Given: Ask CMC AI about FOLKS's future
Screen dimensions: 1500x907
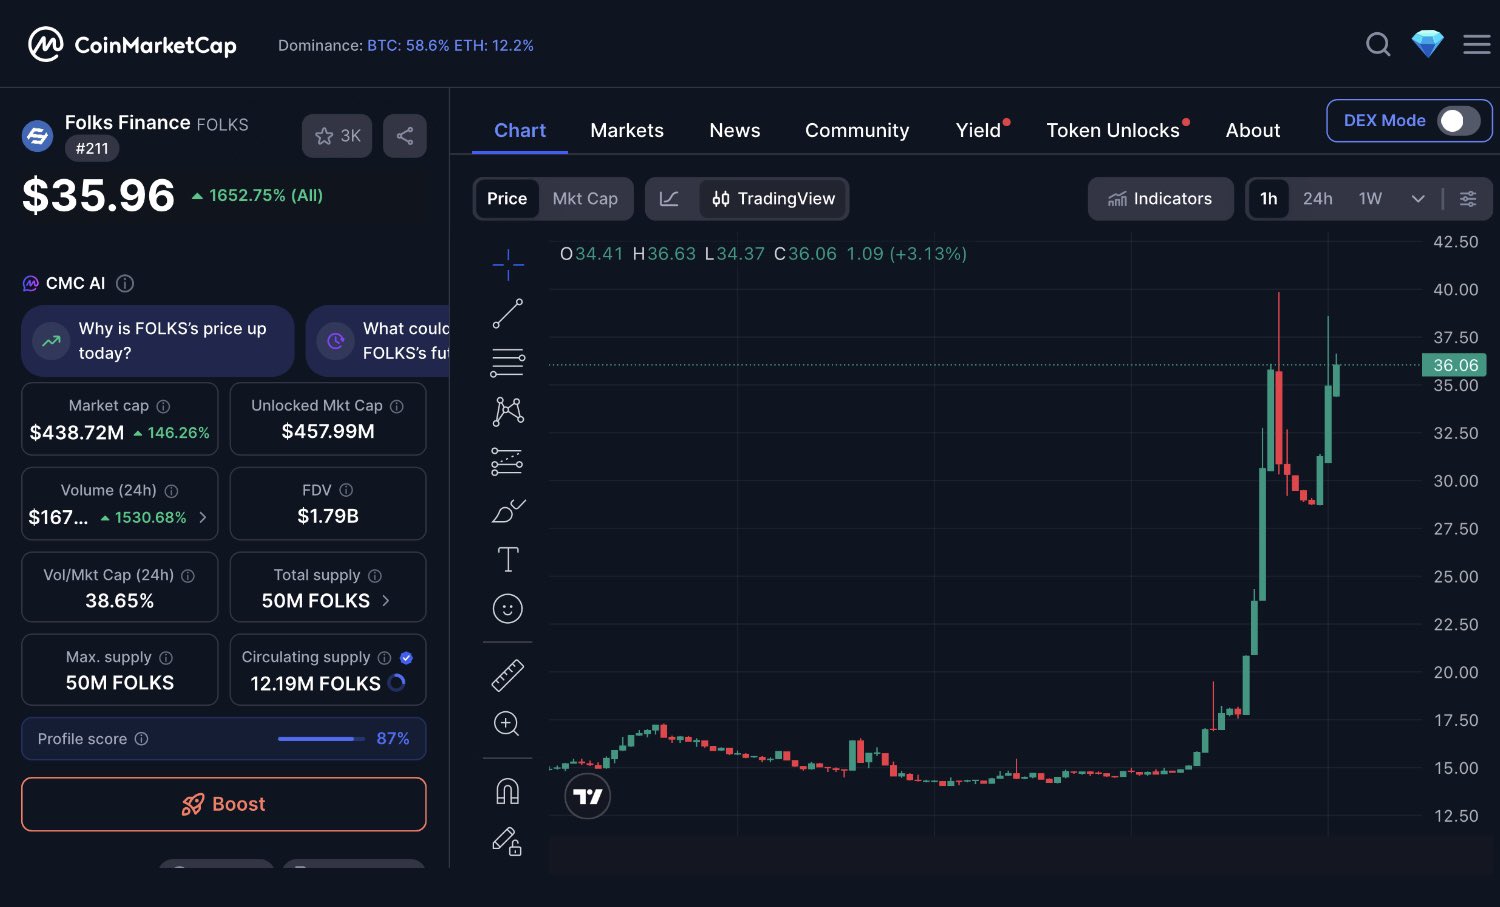Looking at the screenshot, I should (x=378, y=341).
